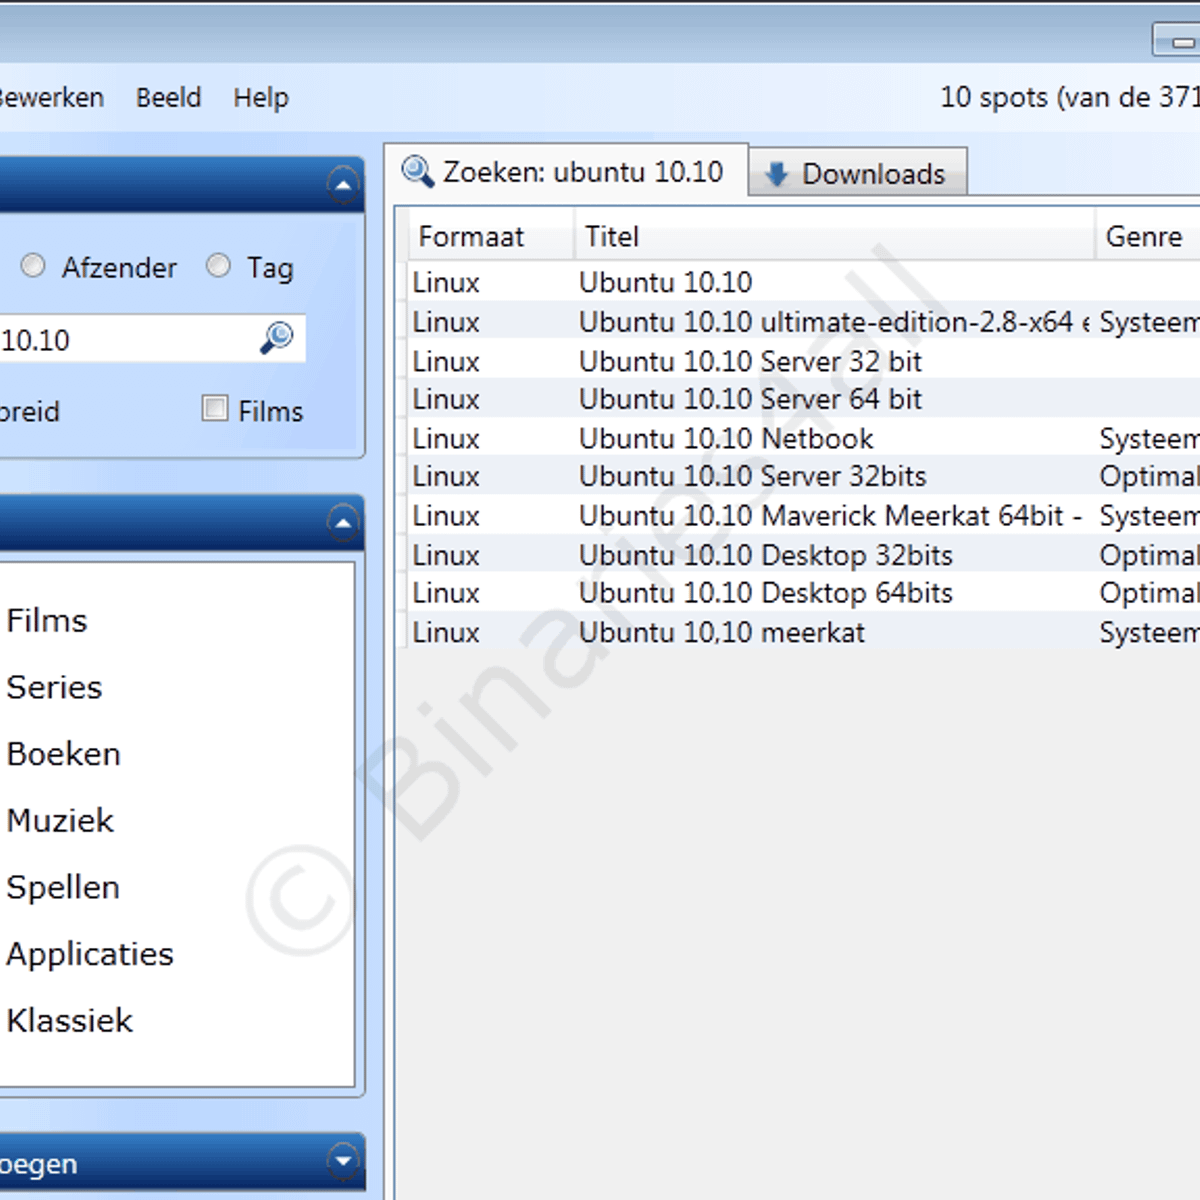Select the Series category
This screenshot has width=1200, height=1200.
coord(54,687)
